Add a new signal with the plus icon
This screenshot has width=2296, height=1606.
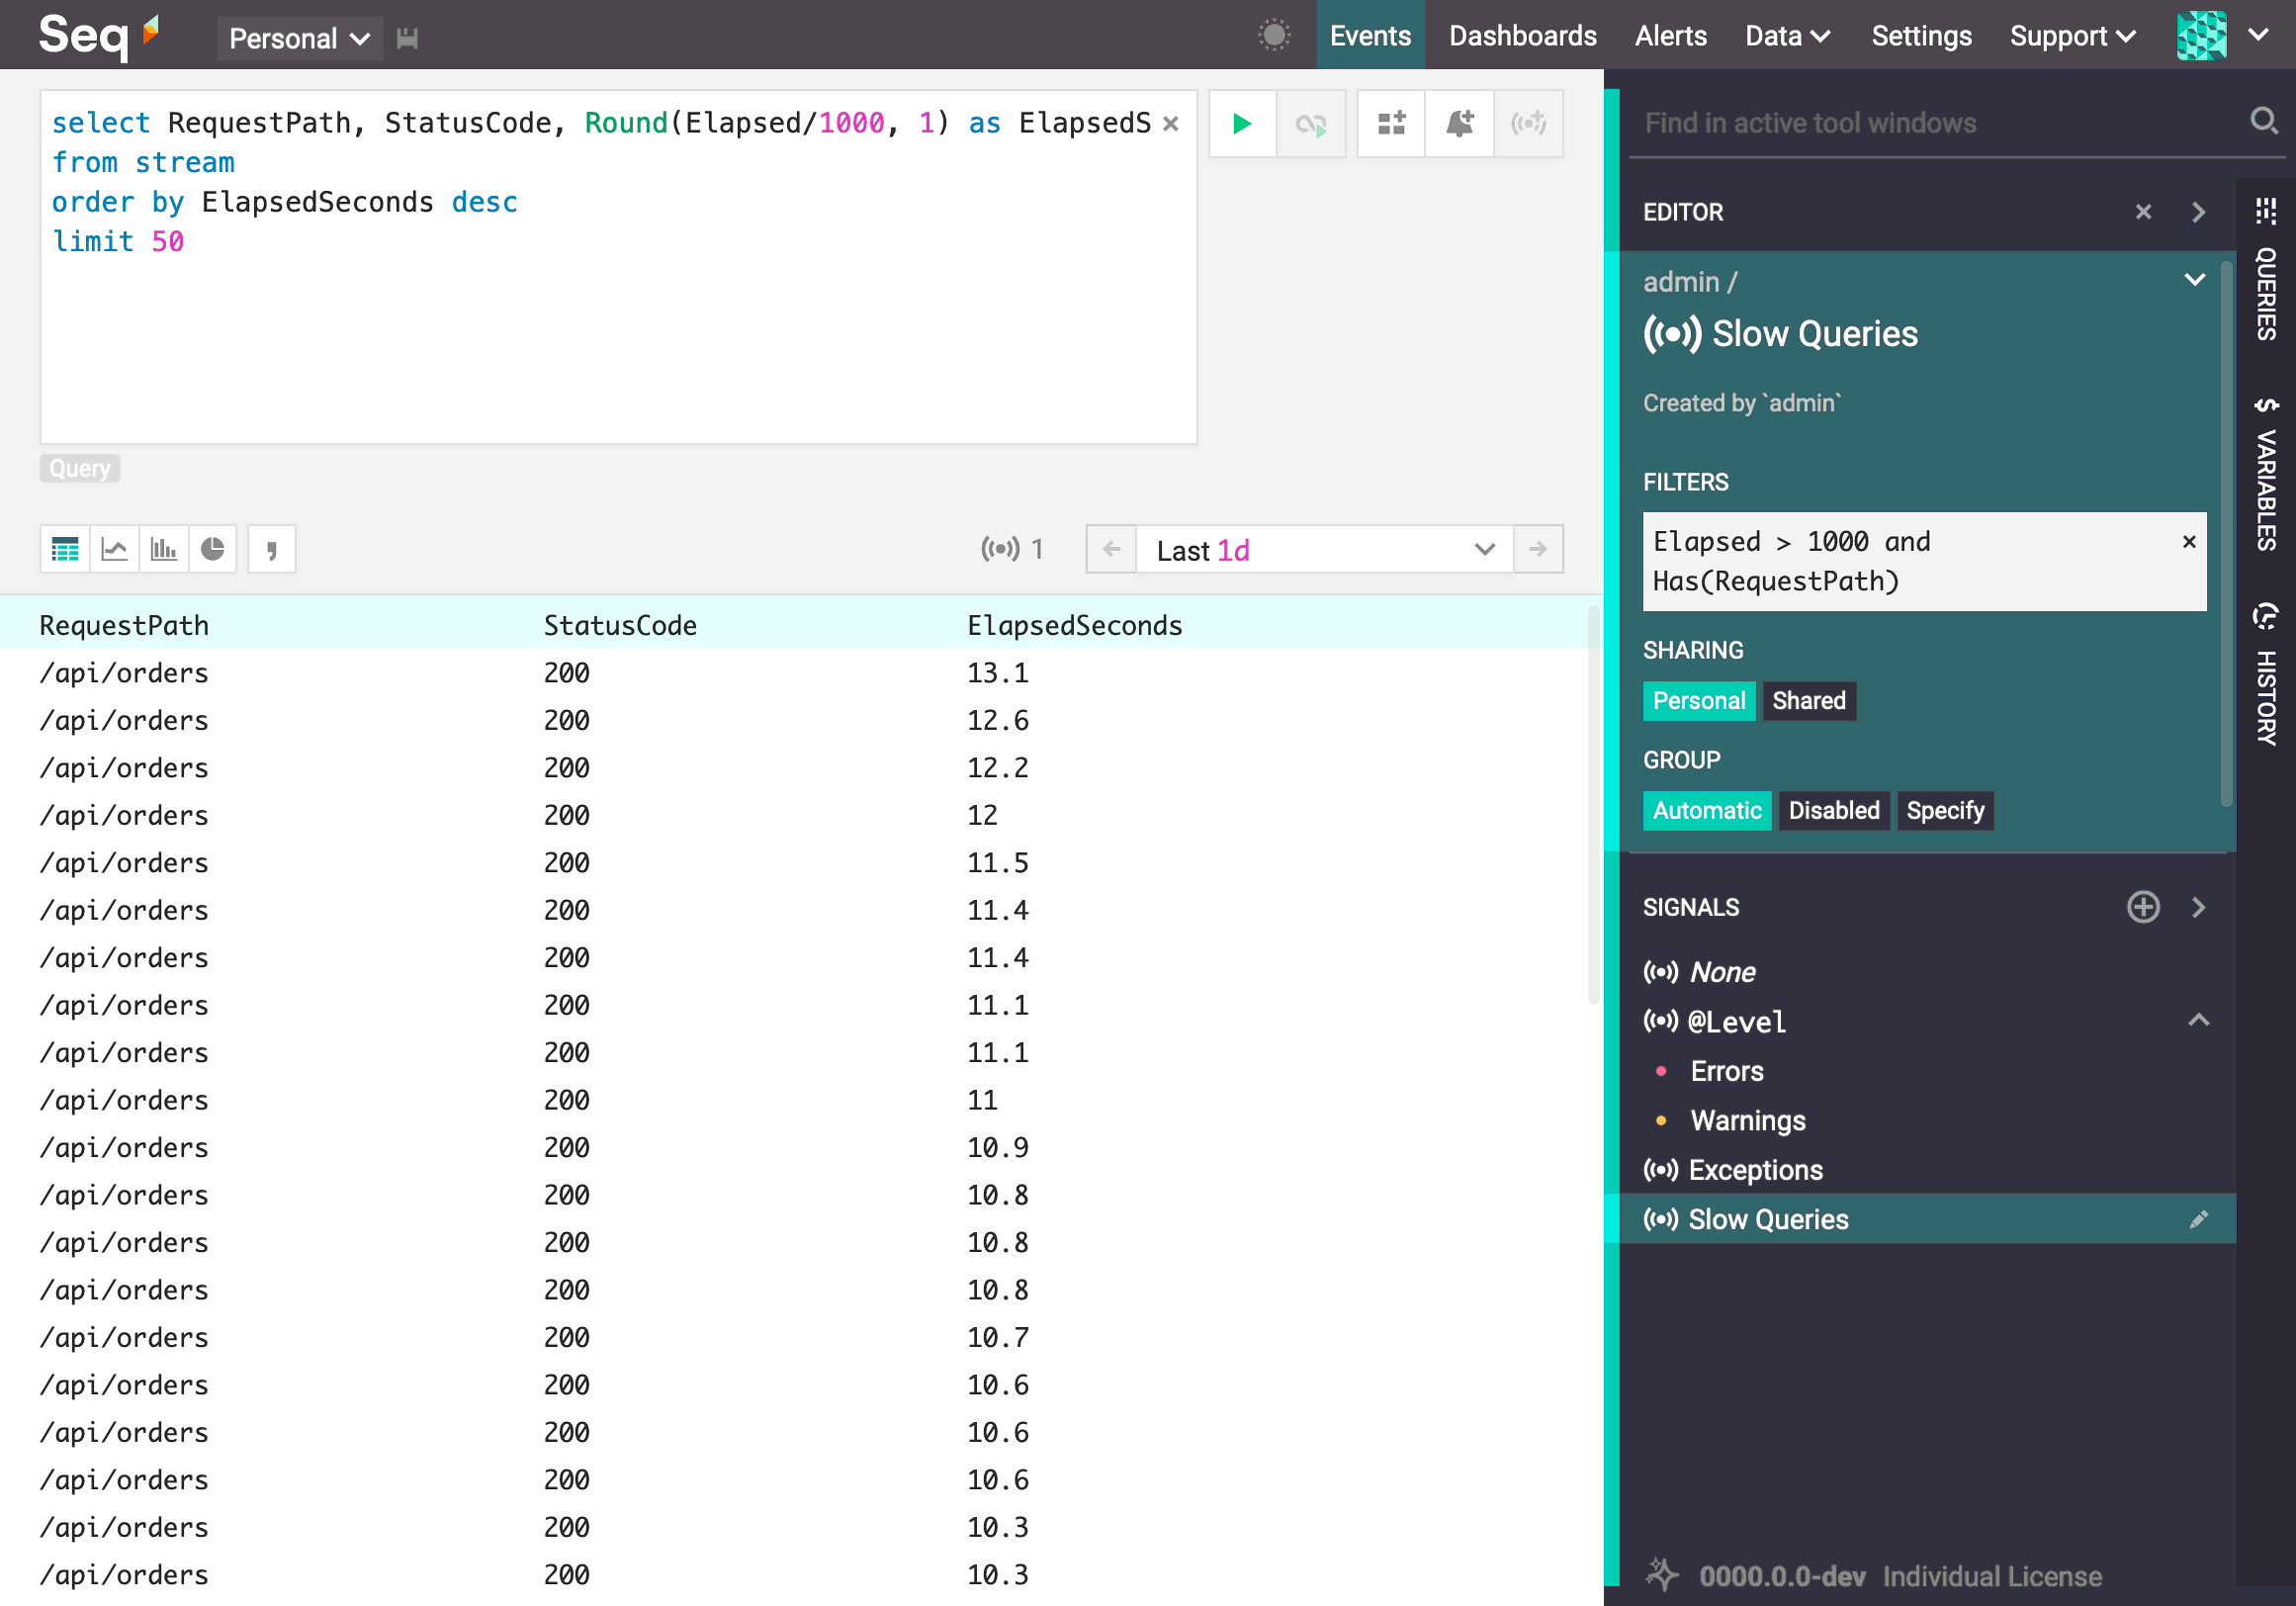2142,907
